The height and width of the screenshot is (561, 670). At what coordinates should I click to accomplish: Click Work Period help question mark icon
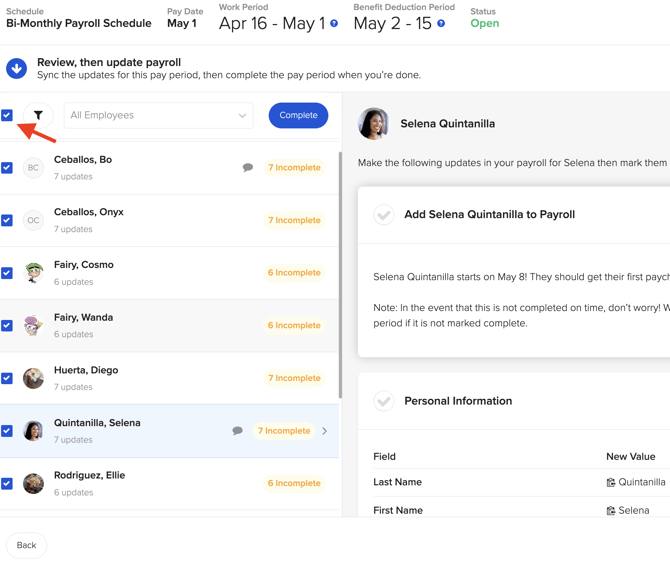coord(334,23)
